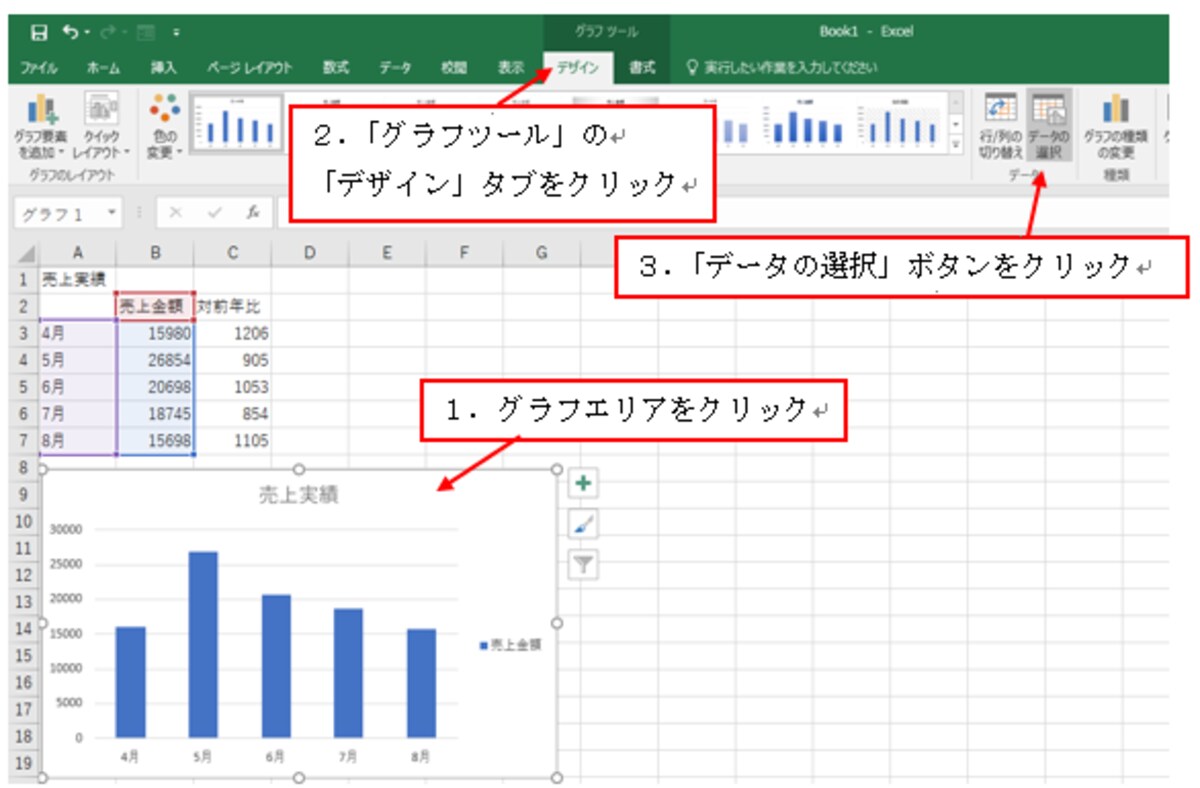This screenshot has height=788, width=1200.
Task: Open the 表示 tab
Action: click(511, 68)
